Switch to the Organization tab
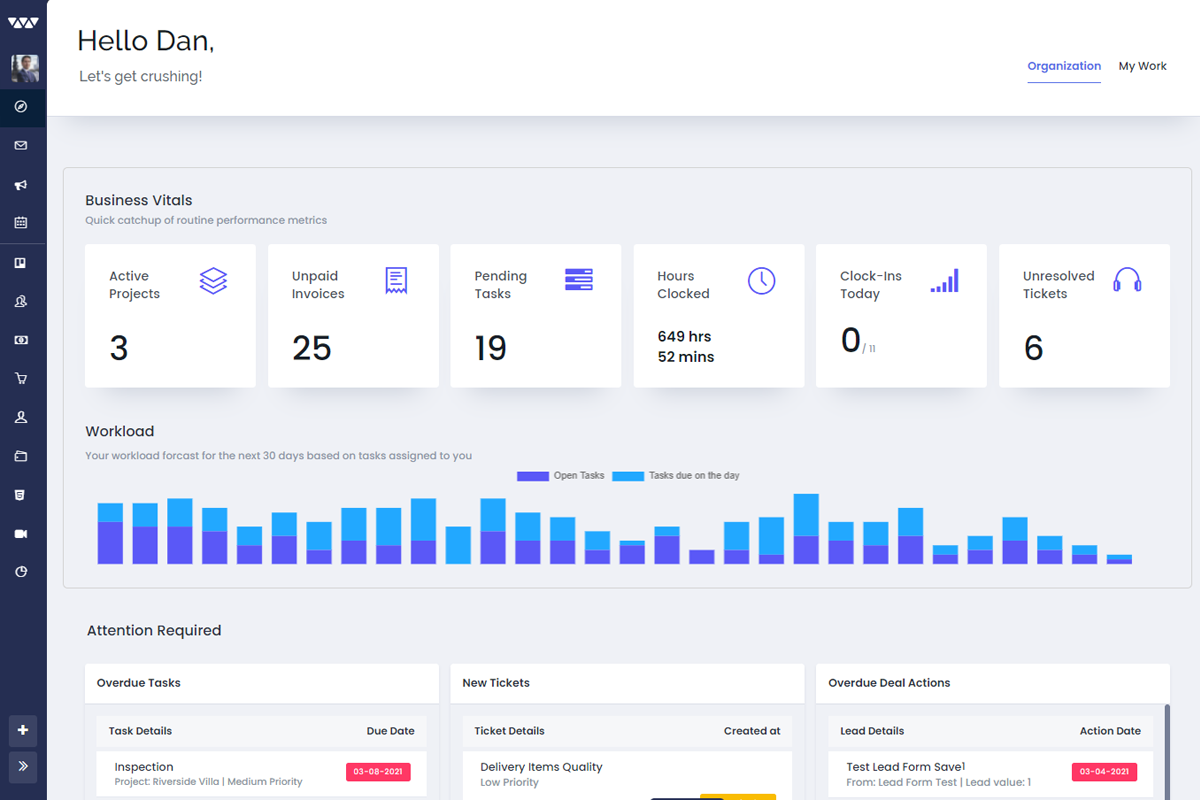Image resolution: width=1200 pixels, height=800 pixels. point(1064,66)
